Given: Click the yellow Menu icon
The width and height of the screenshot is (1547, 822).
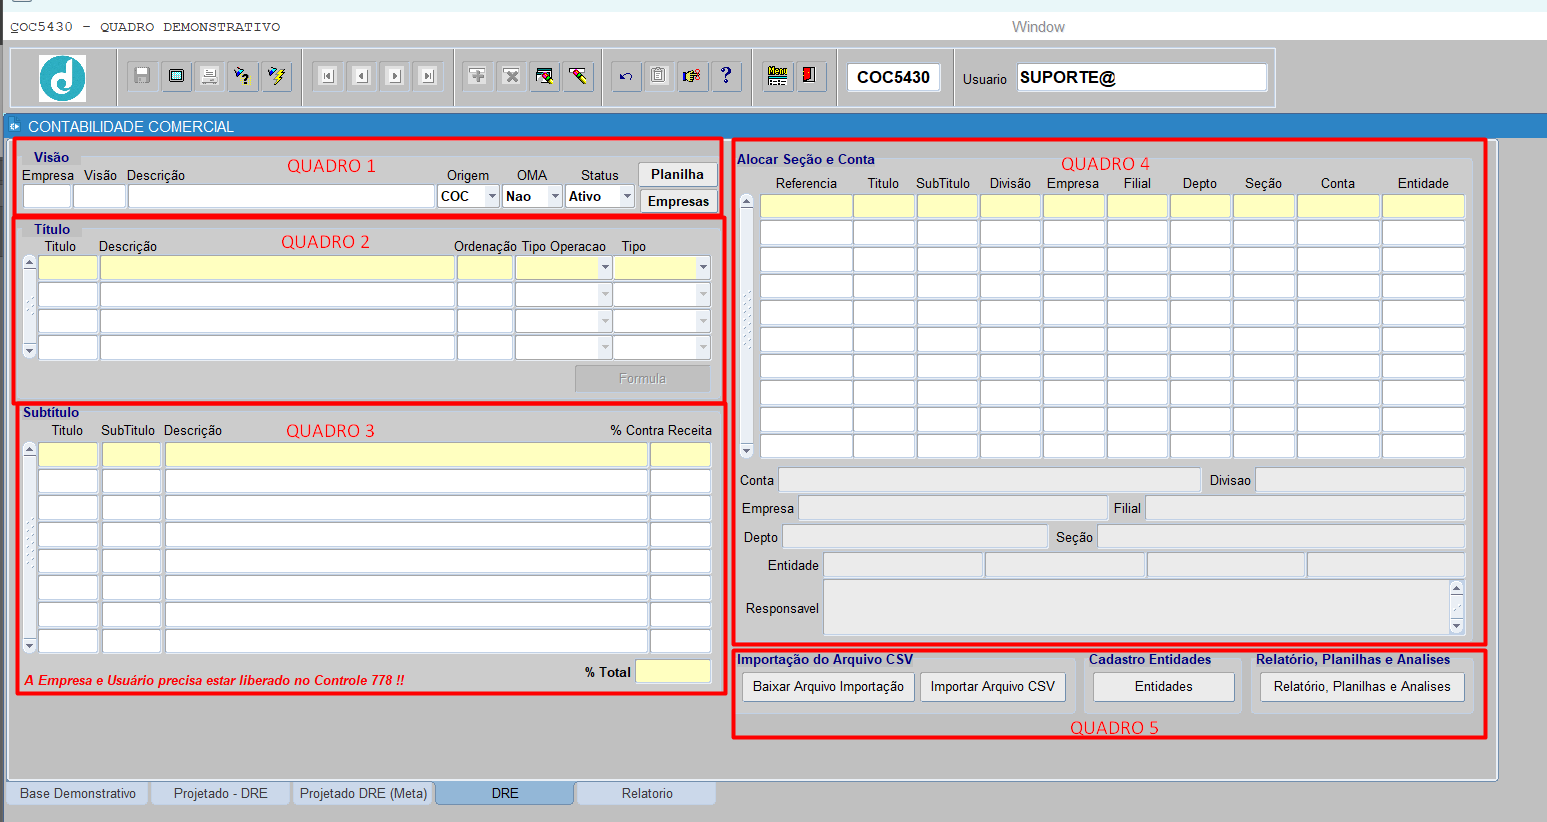Looking at the screenshot, I should click(777, 76).
